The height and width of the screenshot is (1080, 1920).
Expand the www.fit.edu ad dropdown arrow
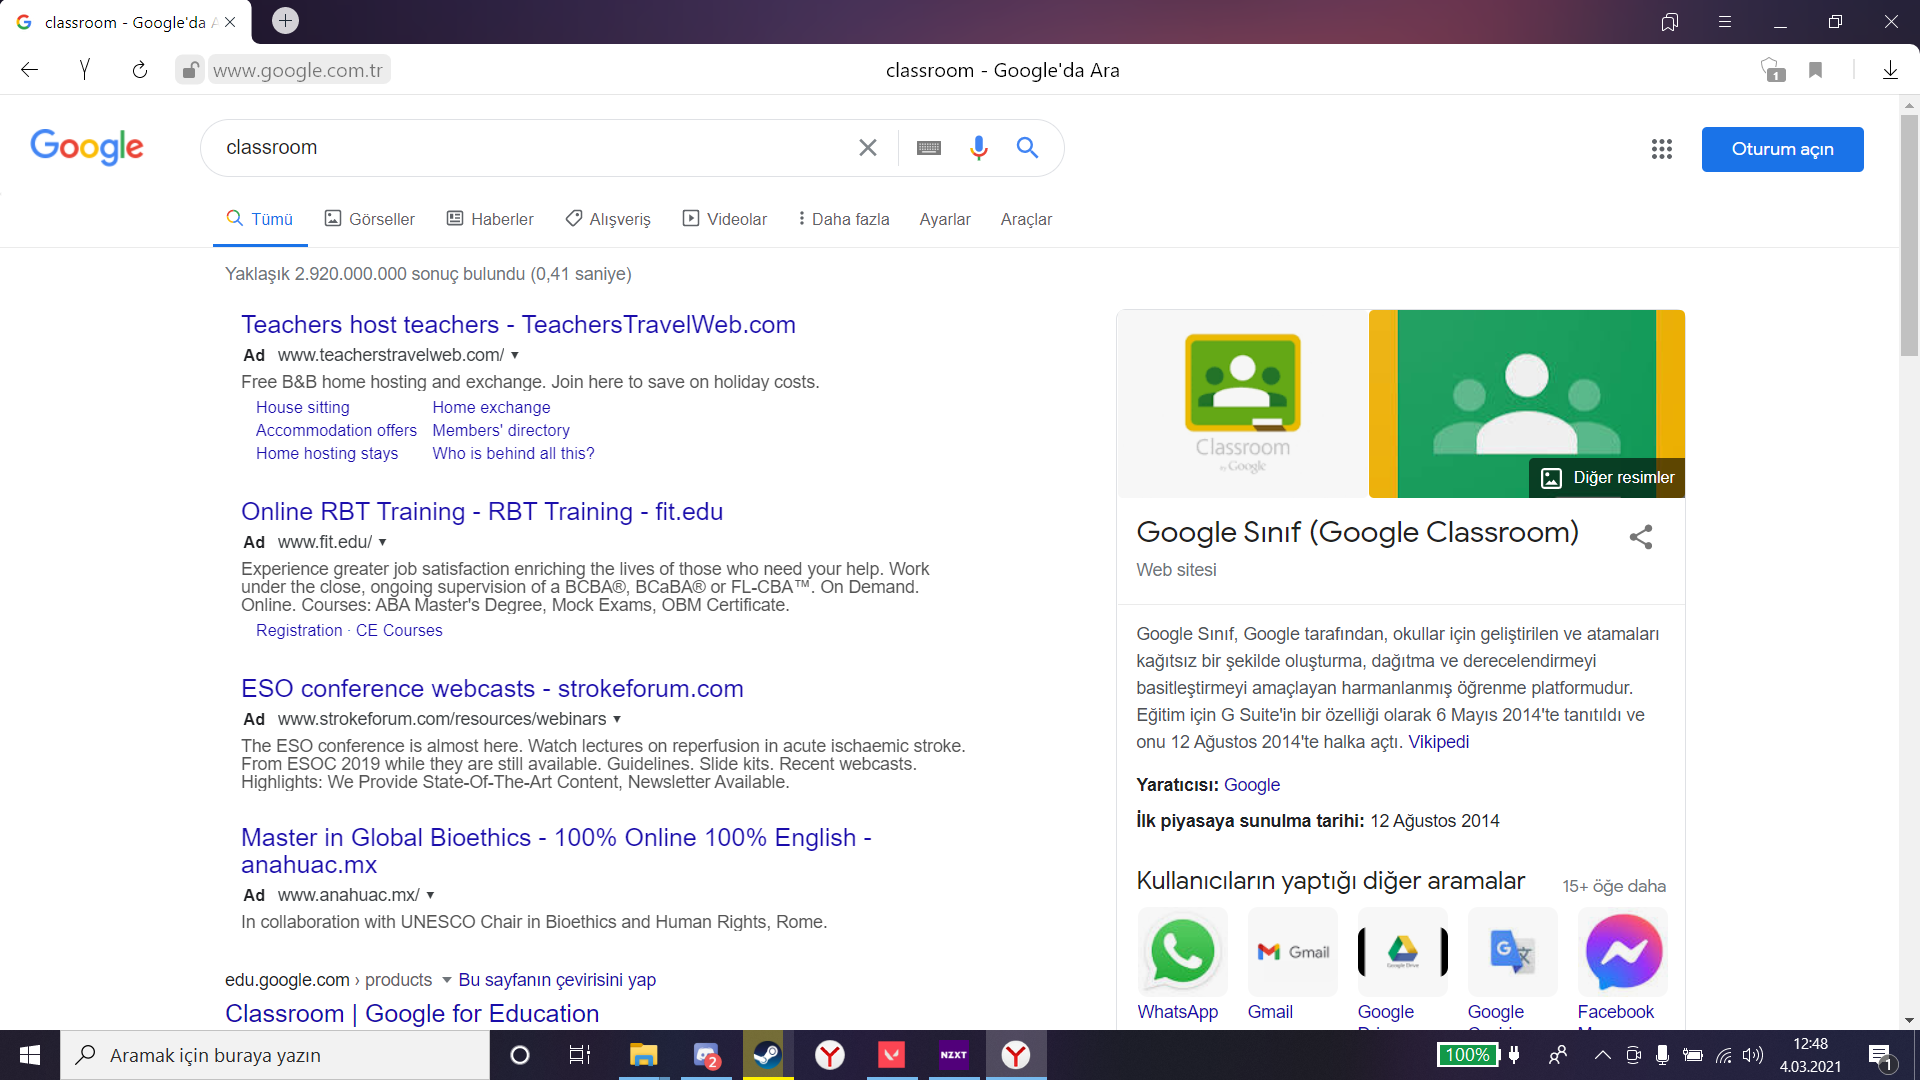point(382,542)
